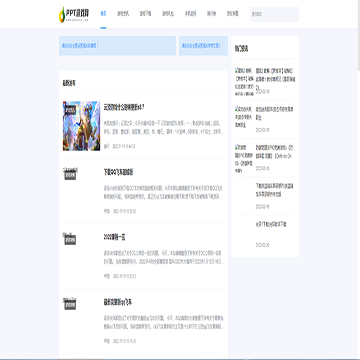Open the article title next to the artwork thumbnail
The width and height of the screenshot is (360, 360).
pyautogui.click(x=124, y=108)
